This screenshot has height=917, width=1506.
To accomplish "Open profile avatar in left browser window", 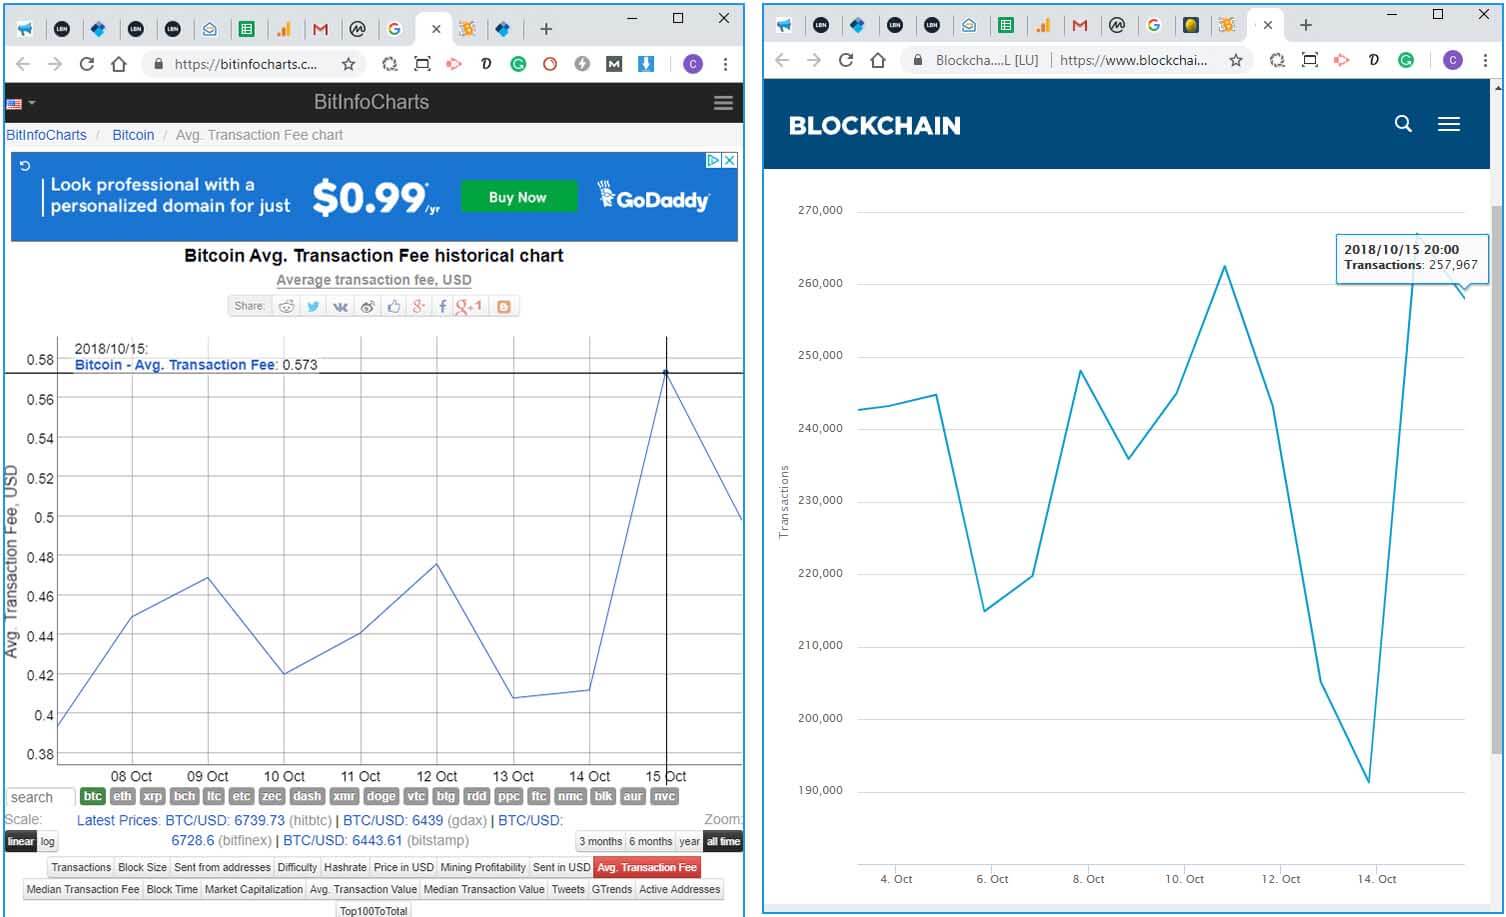I will click(693, 64).
